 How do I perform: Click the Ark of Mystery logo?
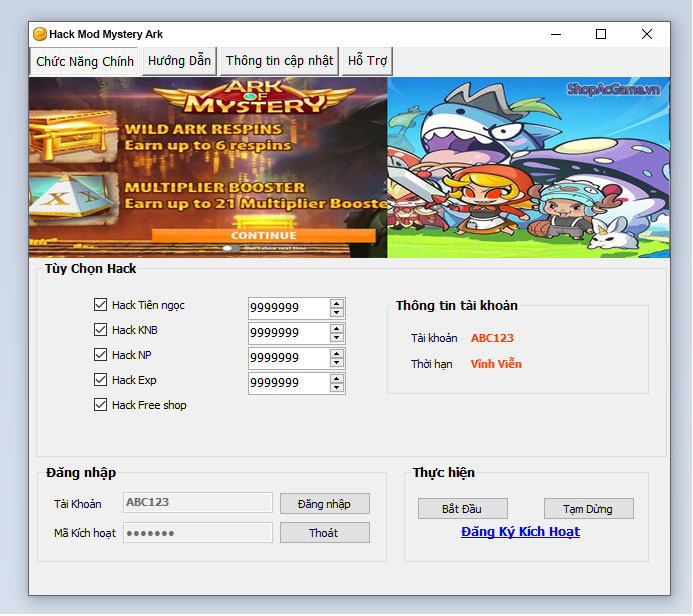tap(255, 96)
